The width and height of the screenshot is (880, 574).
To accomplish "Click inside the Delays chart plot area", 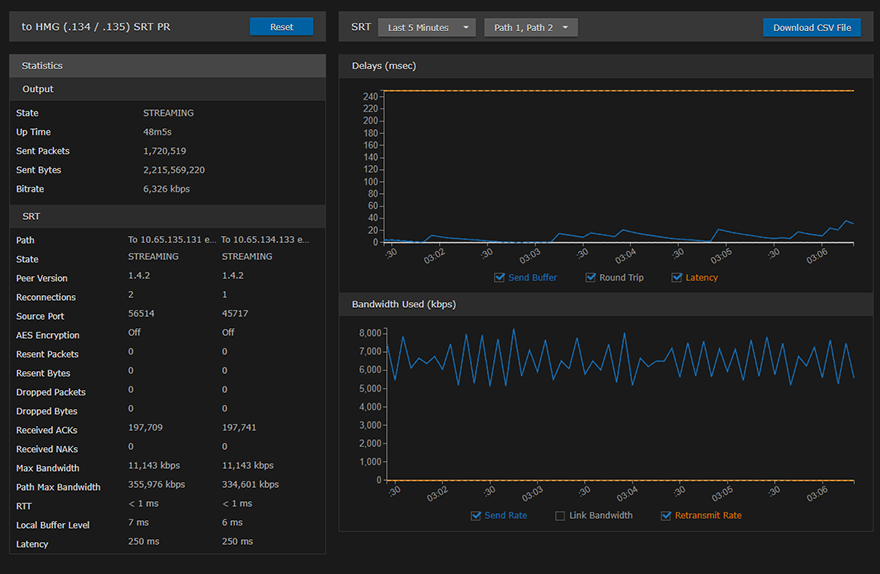I will coord(620,165).
